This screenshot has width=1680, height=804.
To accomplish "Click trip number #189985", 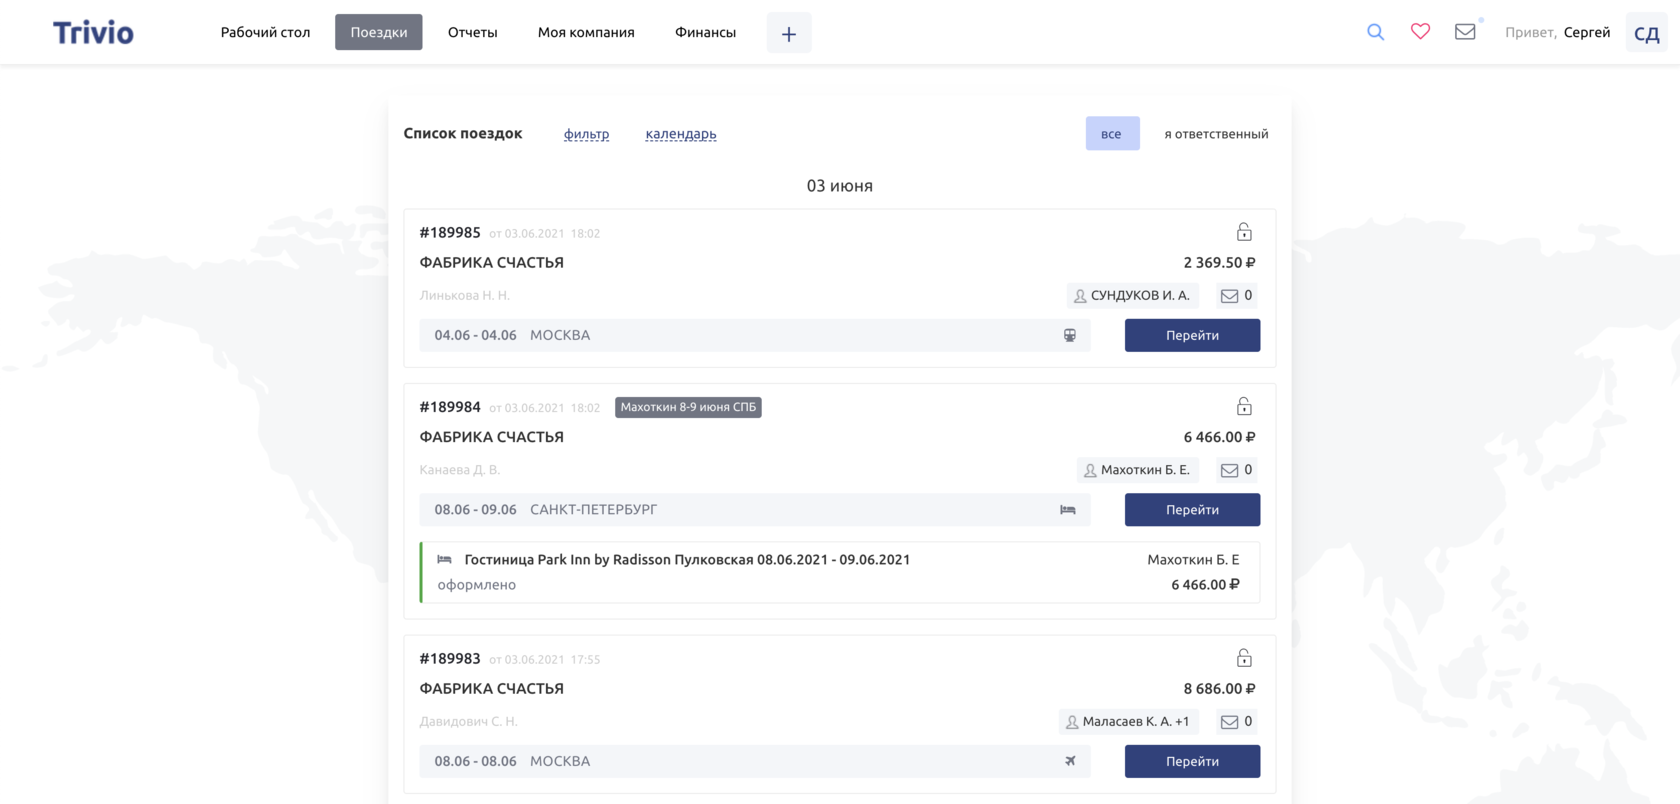I will click(450, 232).
